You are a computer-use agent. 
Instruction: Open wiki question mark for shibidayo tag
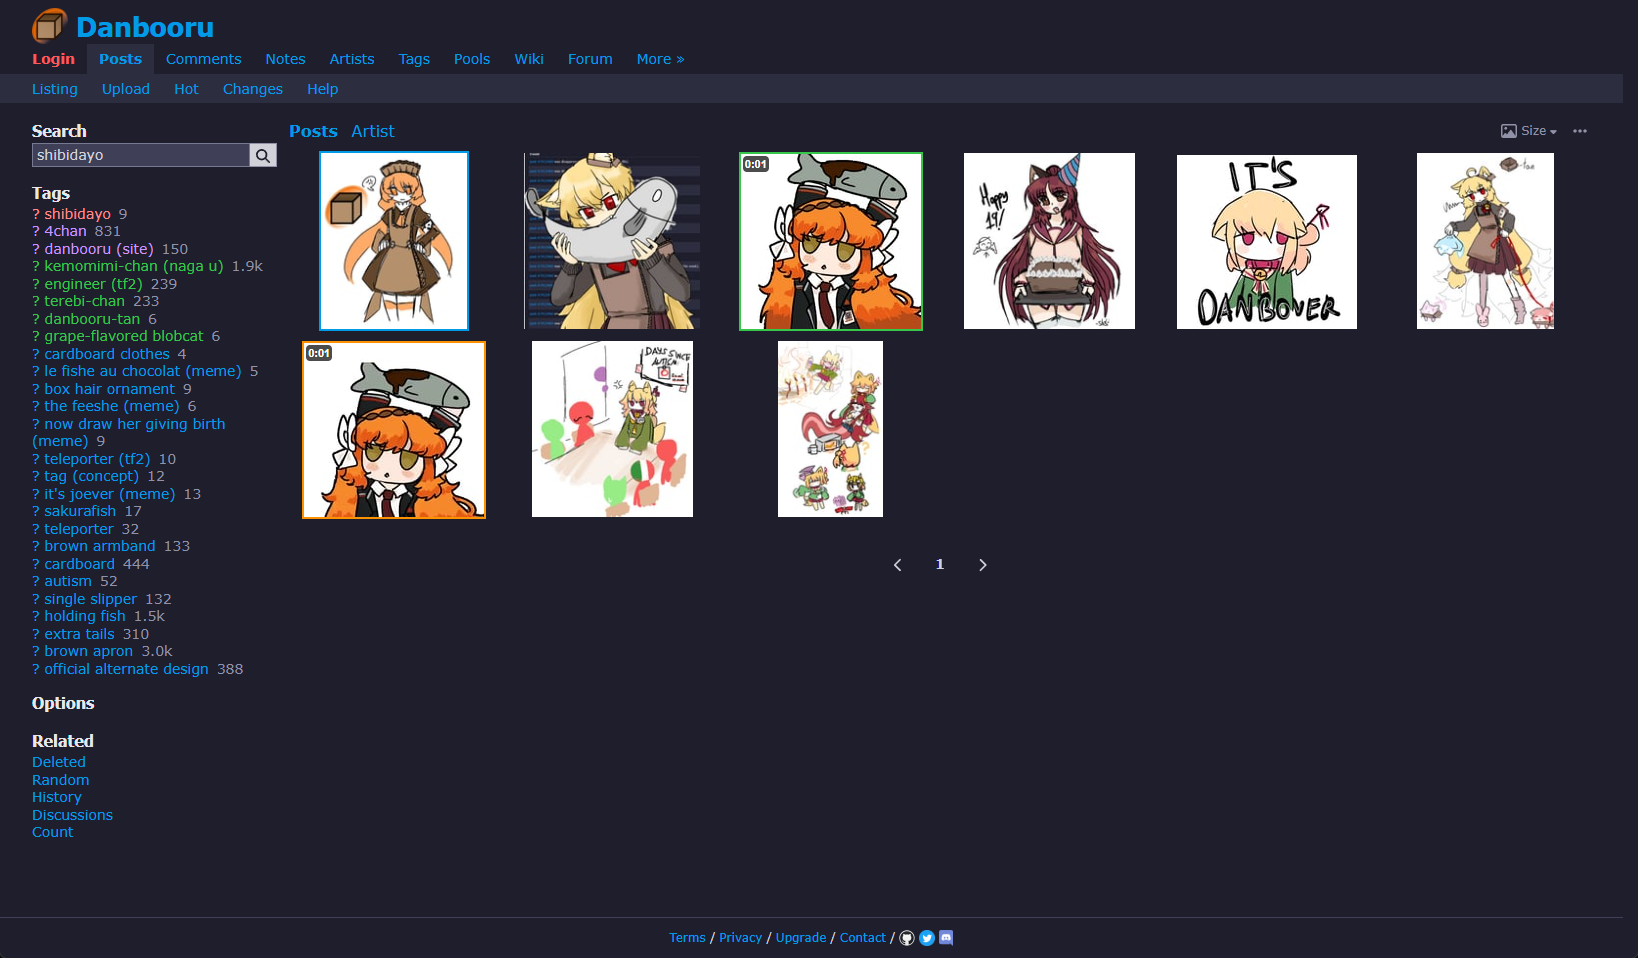(x=36, y=214)
